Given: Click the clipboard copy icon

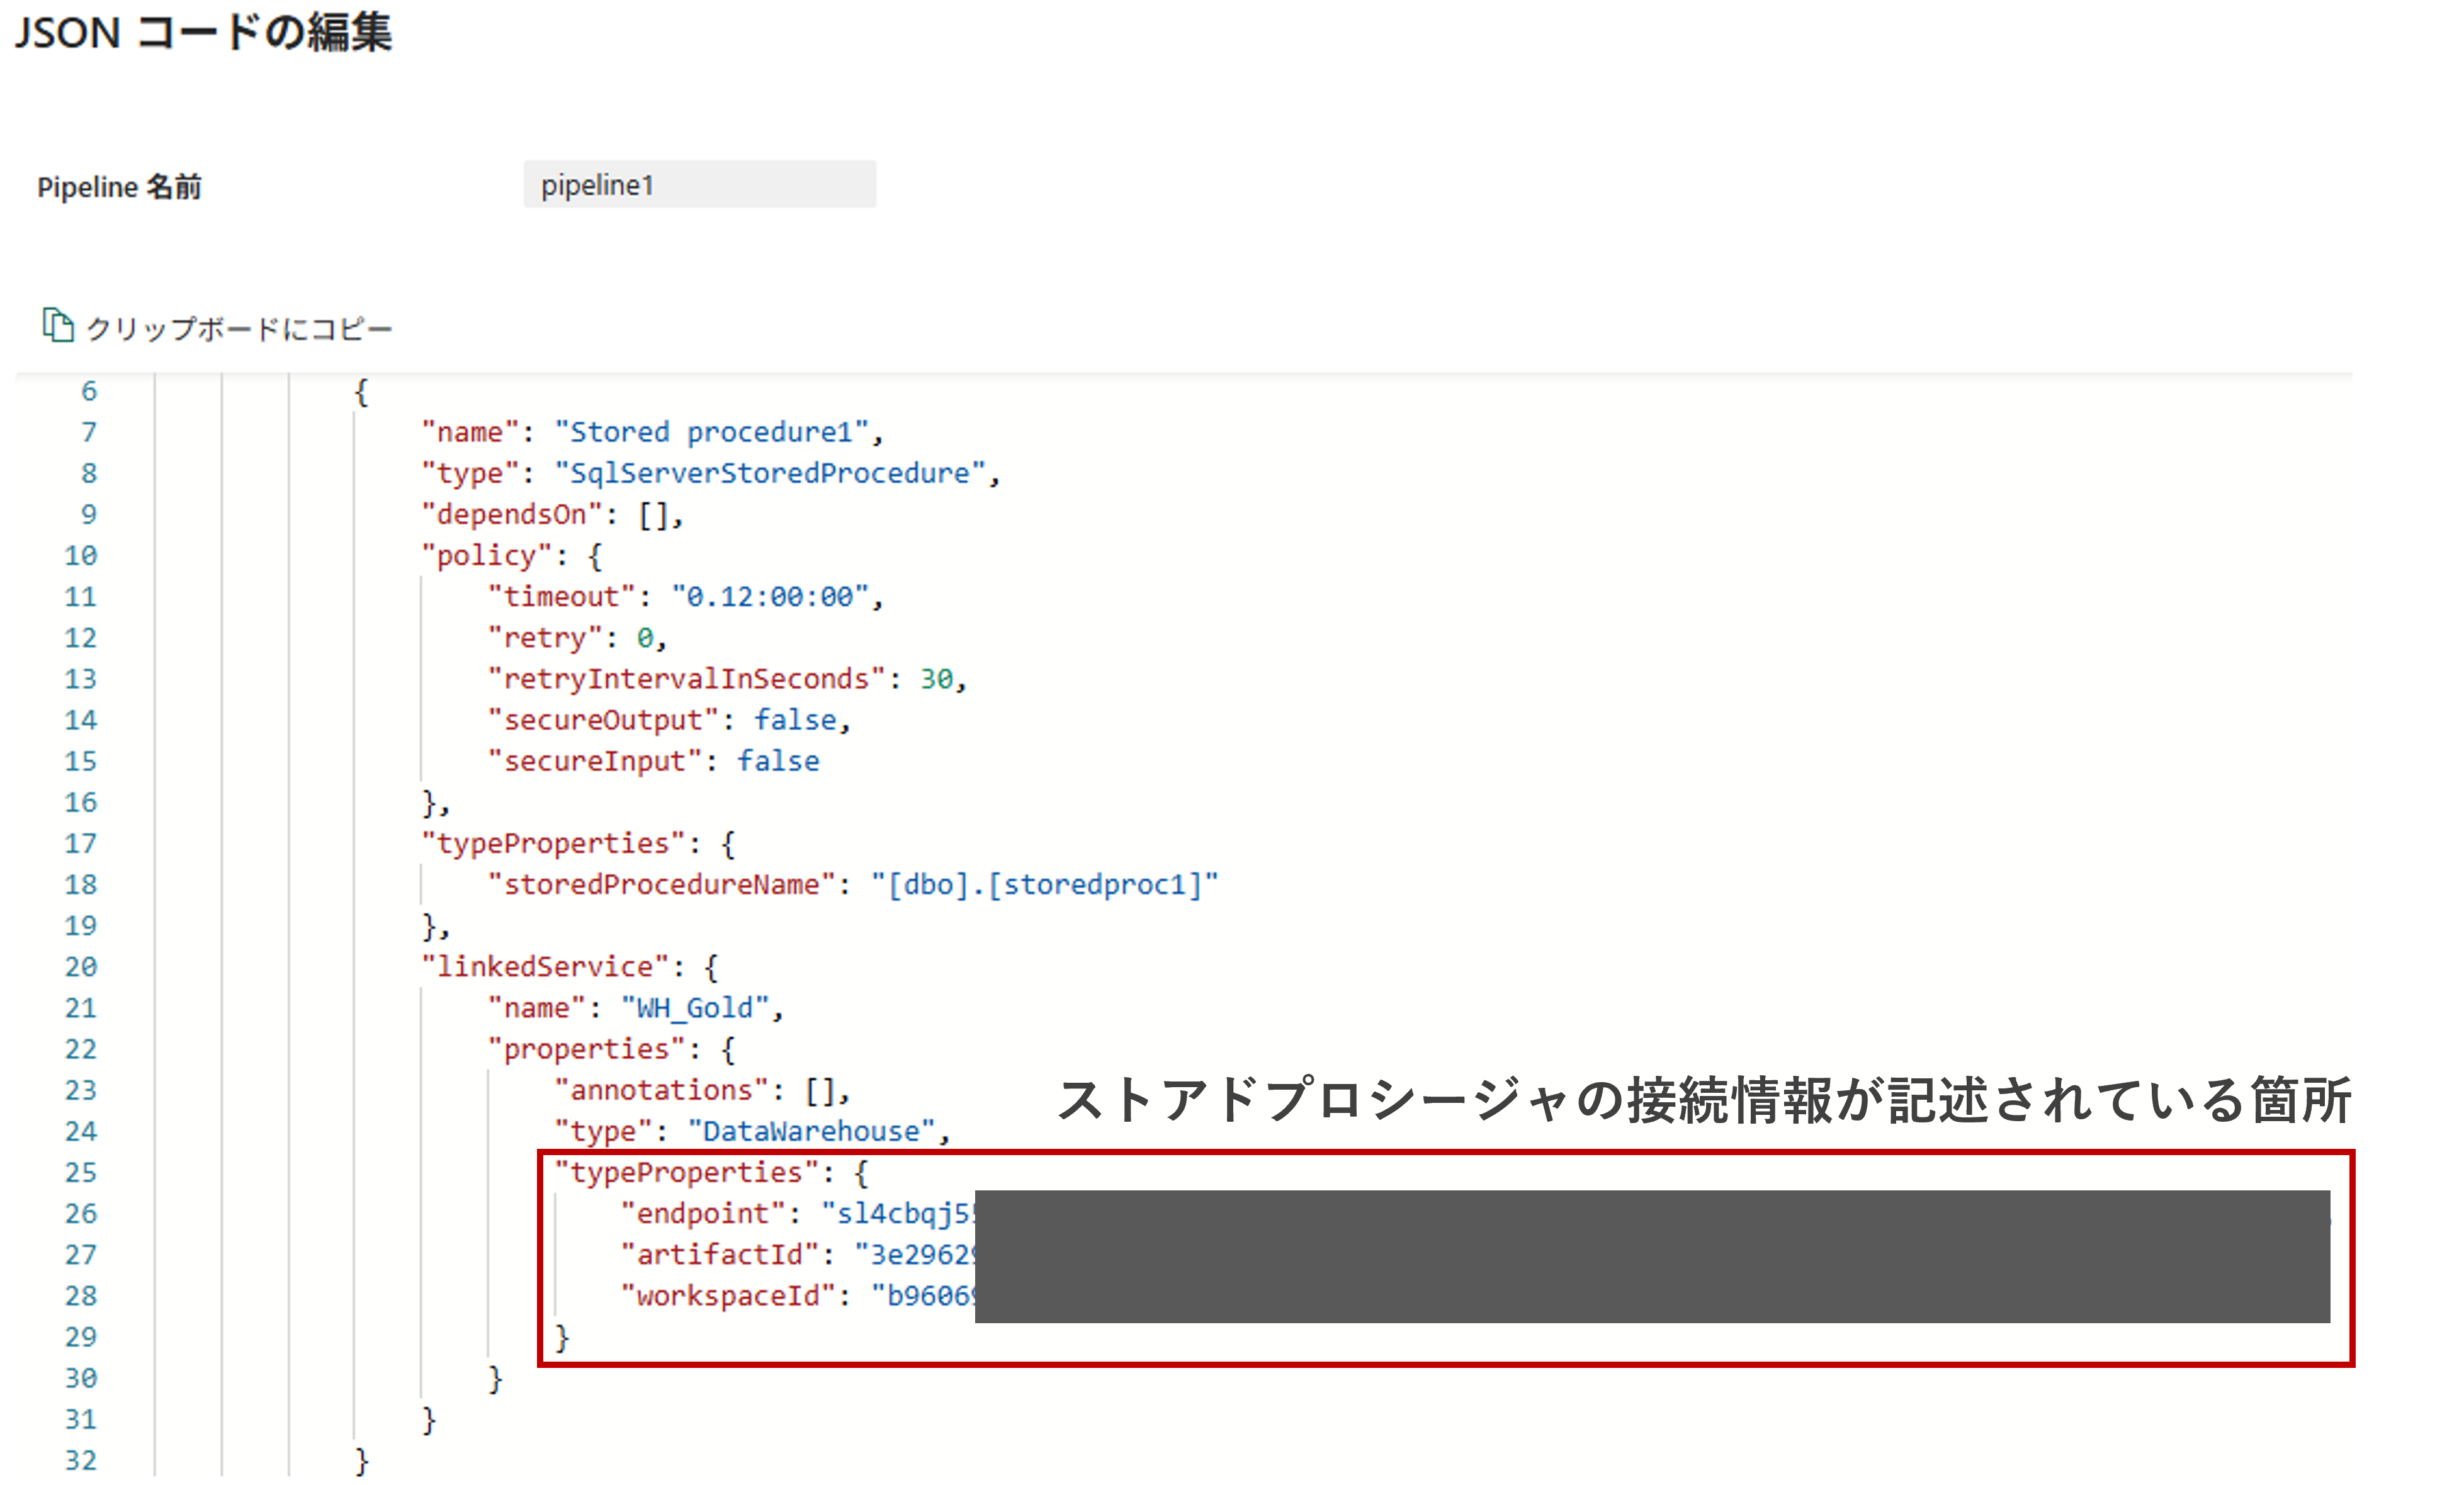Looking at the screenshot, I should click(58, 325).
